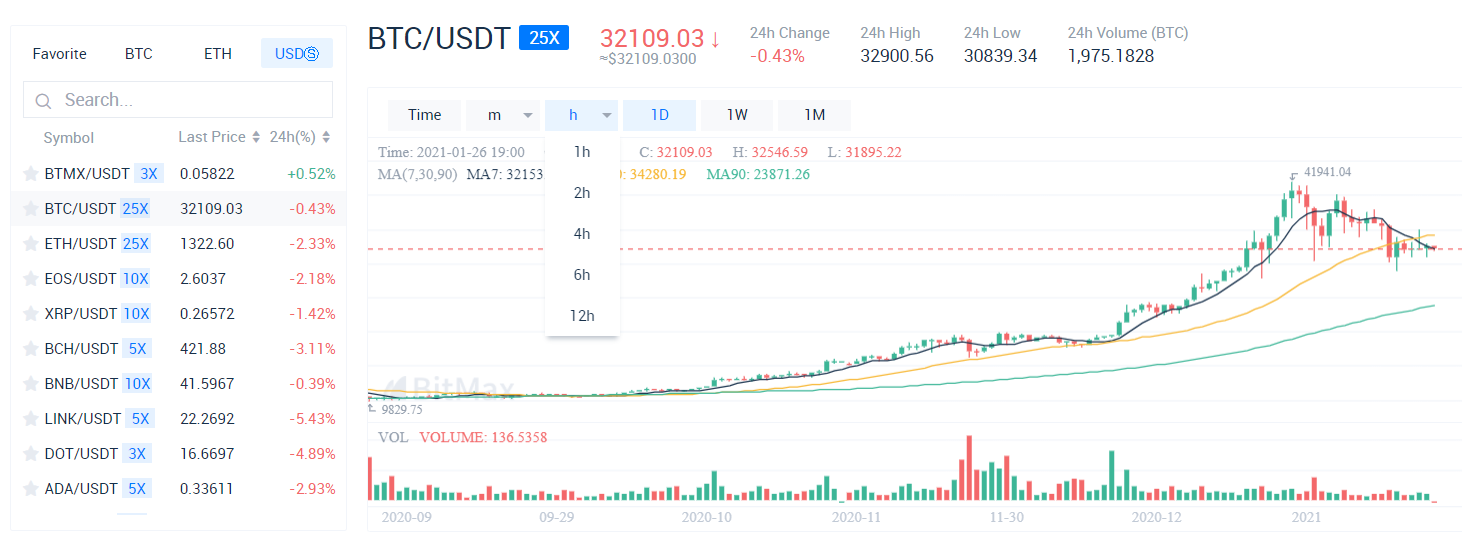This screenshot has height=534, width=1462.
Task: Switch to the BTC market tab
Action: (139, 54)
